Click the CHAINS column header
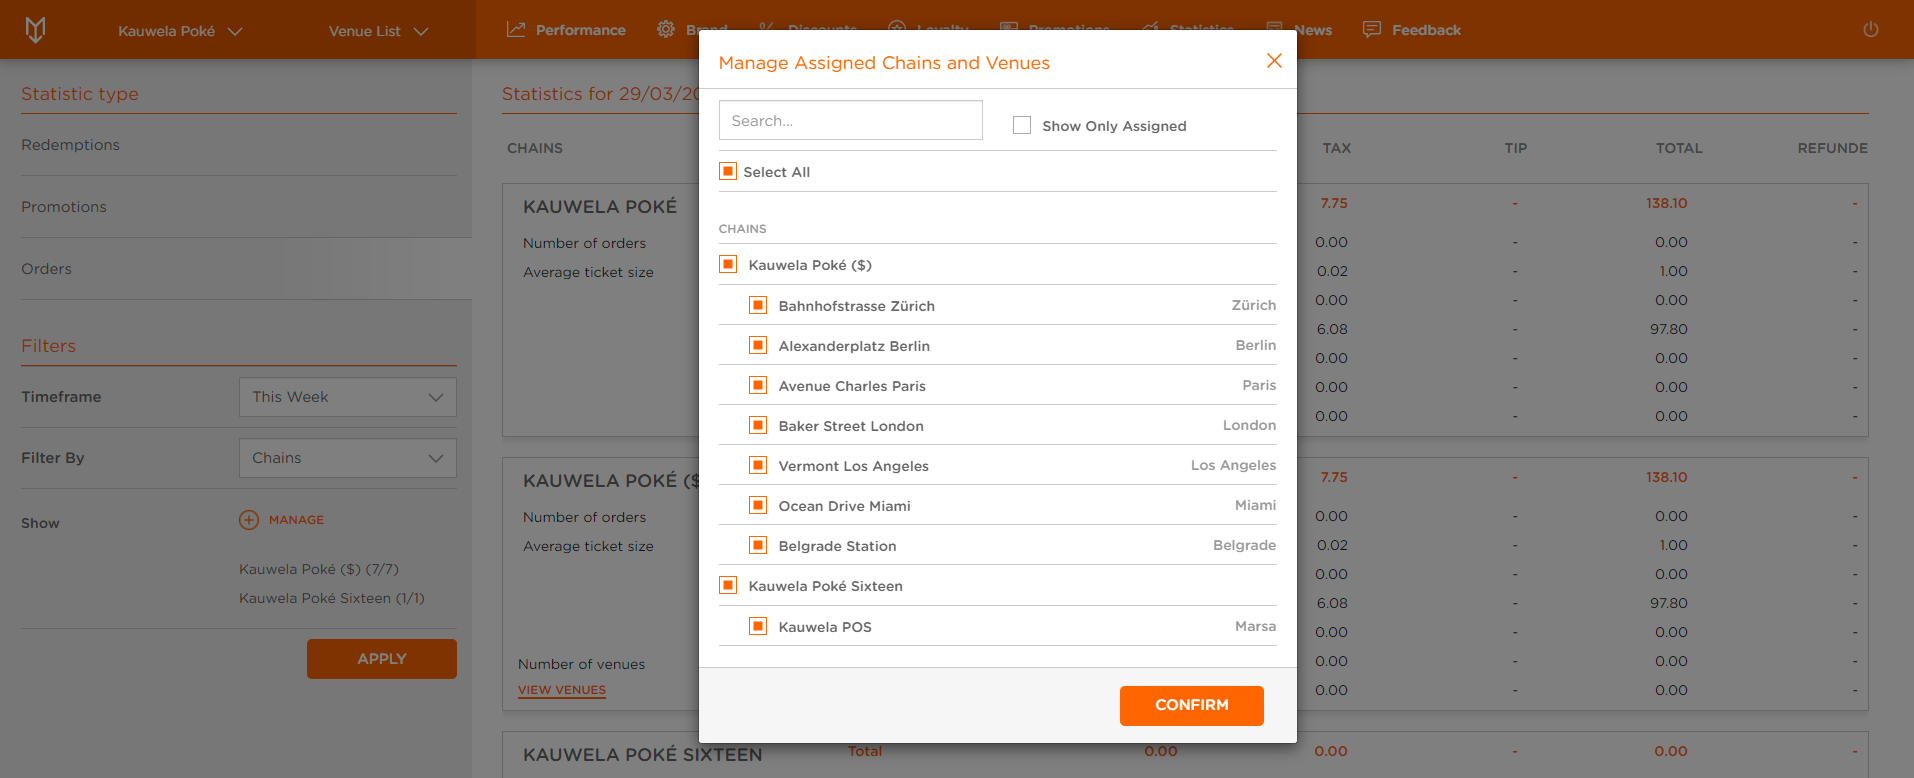1914x778 pixels. click(535, 148)
